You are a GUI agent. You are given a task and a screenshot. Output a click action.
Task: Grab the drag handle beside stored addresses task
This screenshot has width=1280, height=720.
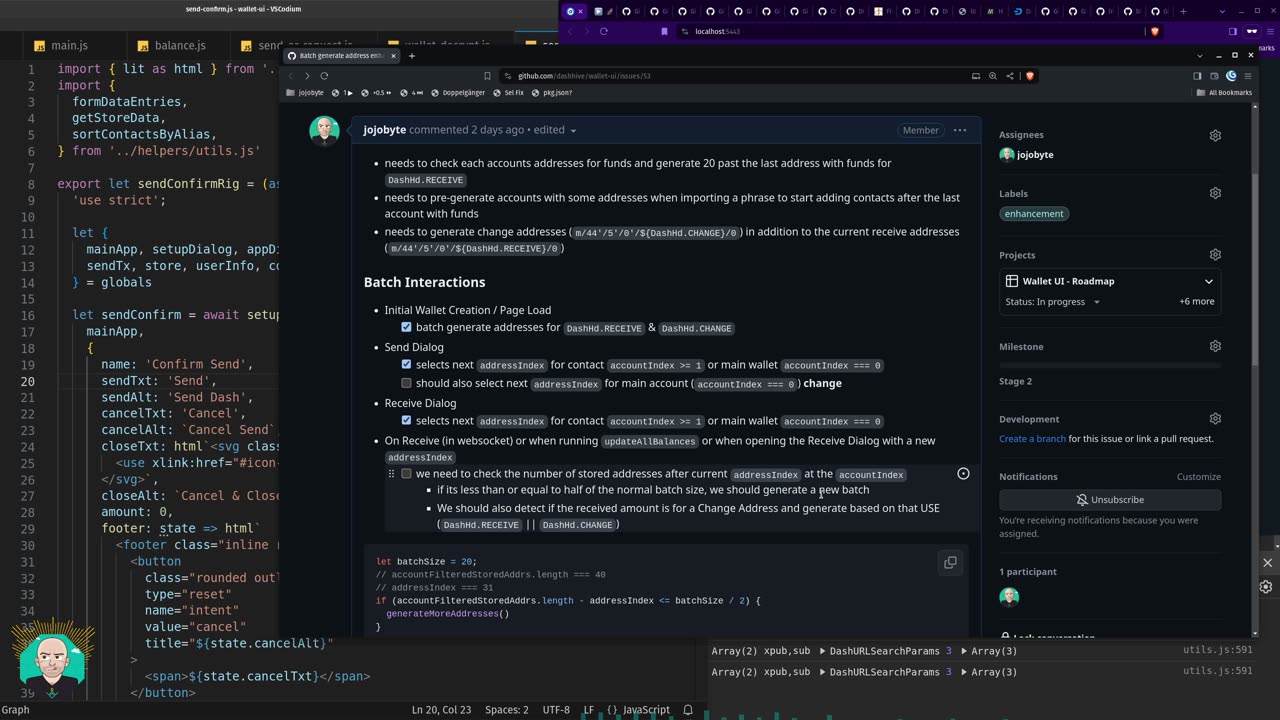[391, 474]
